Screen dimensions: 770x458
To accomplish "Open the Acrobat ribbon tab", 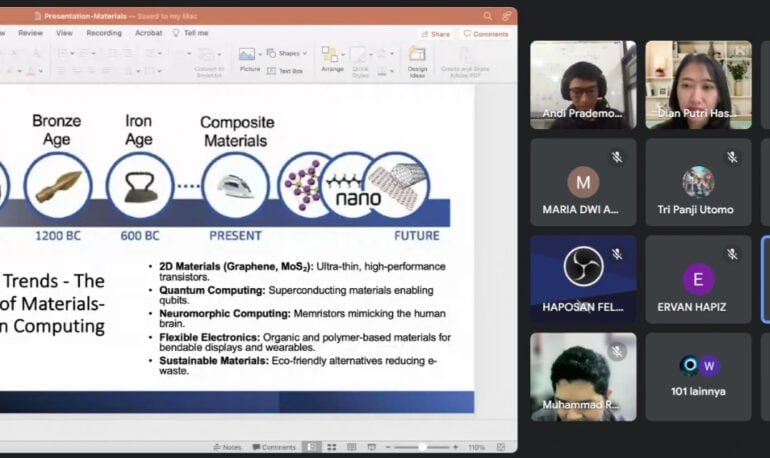I will pos(148,33).
